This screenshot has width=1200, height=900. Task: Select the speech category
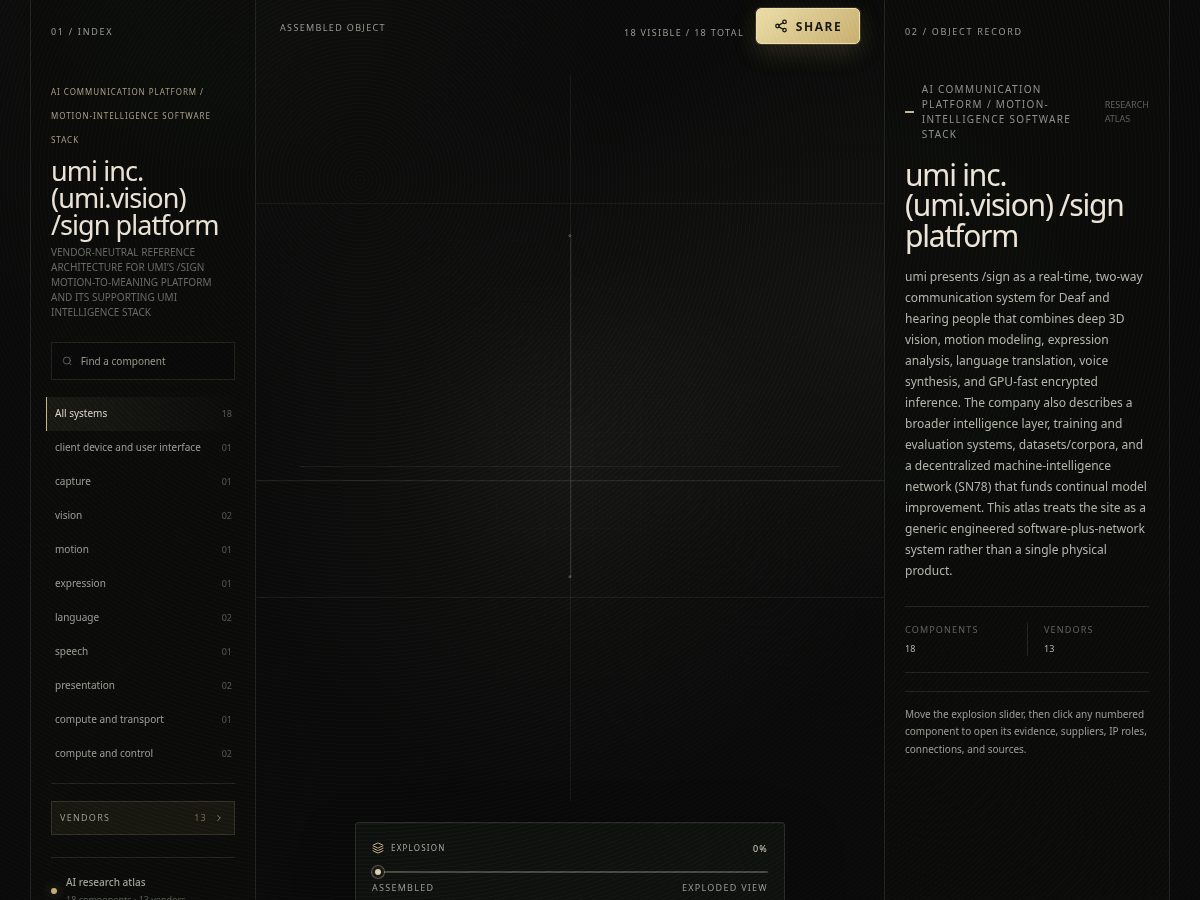(141, 652)
